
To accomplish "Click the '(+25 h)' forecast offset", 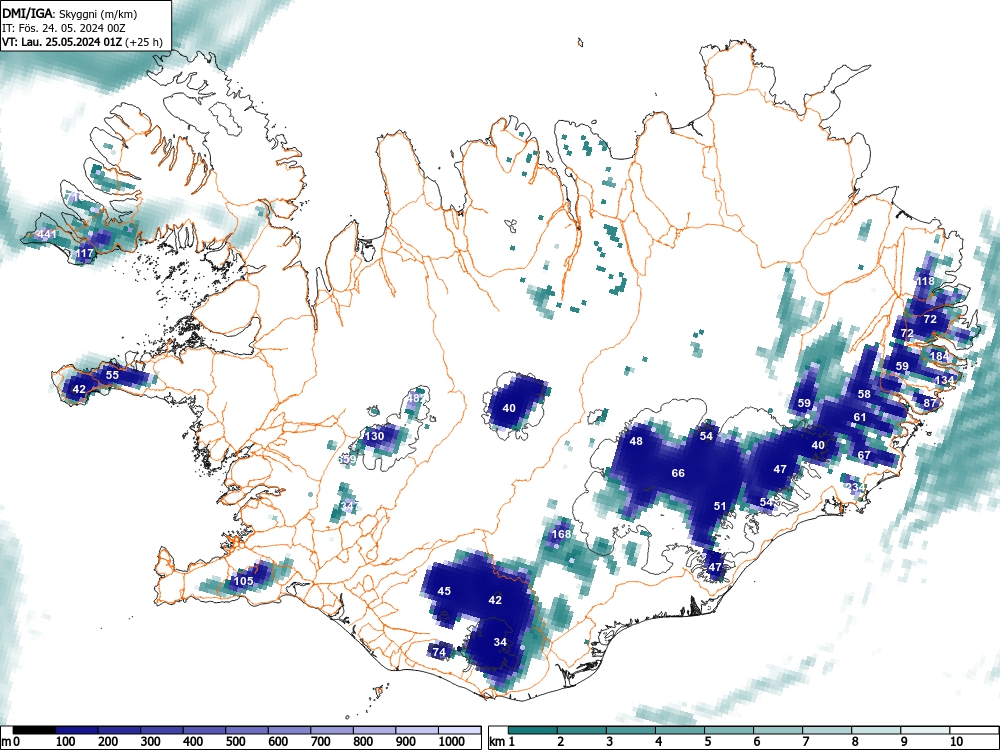I will [145, 42].
